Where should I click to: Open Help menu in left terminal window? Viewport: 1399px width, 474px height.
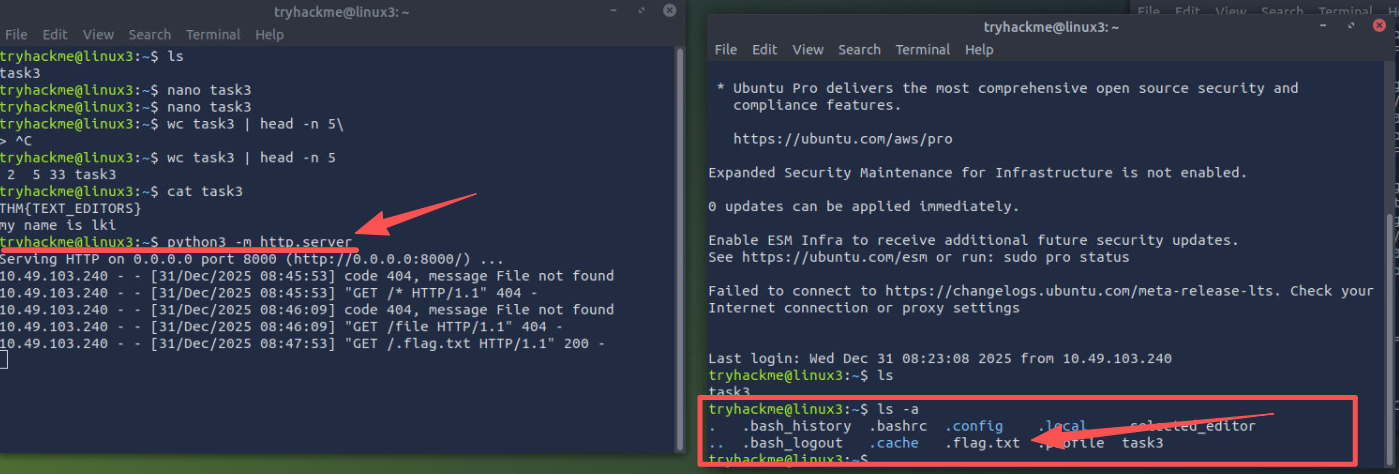pyautogui.click(x=270, y=34)
